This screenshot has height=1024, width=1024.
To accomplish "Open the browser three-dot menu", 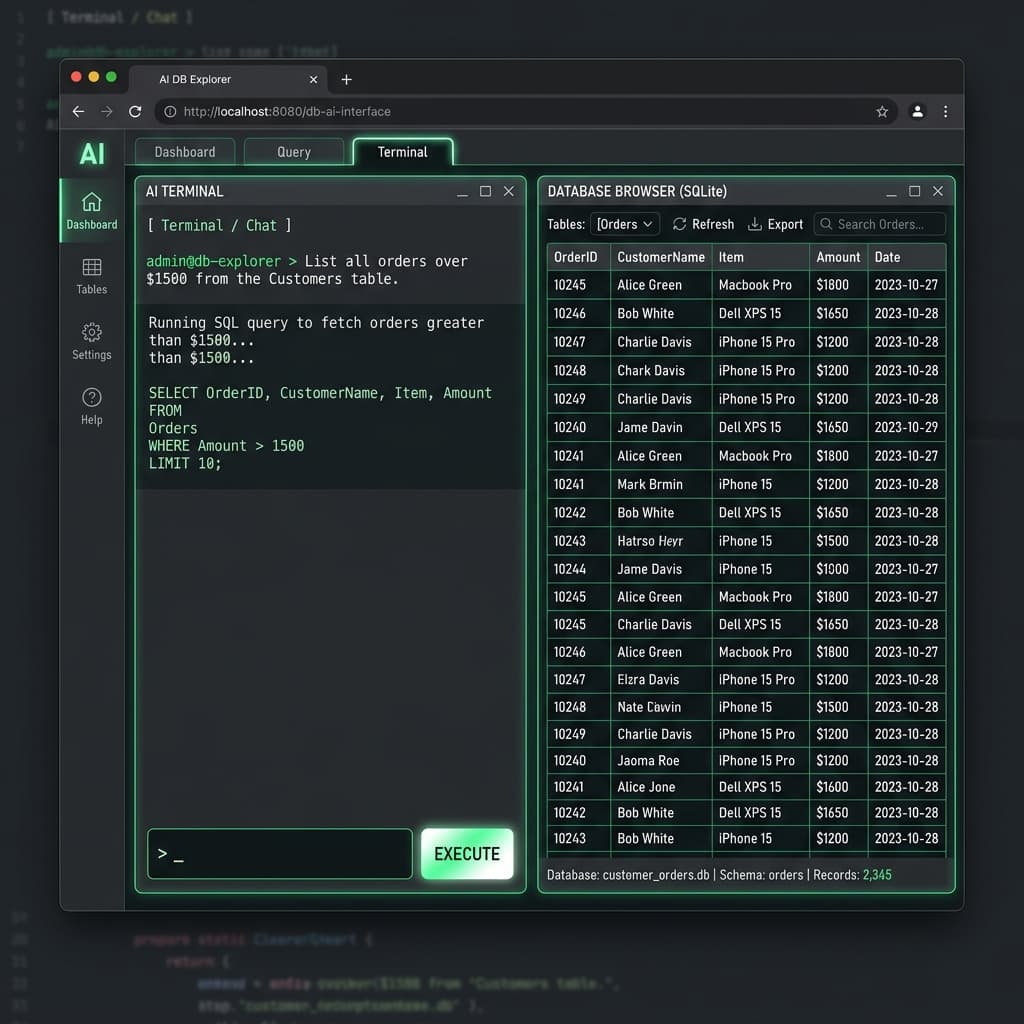I will [945, 112].
